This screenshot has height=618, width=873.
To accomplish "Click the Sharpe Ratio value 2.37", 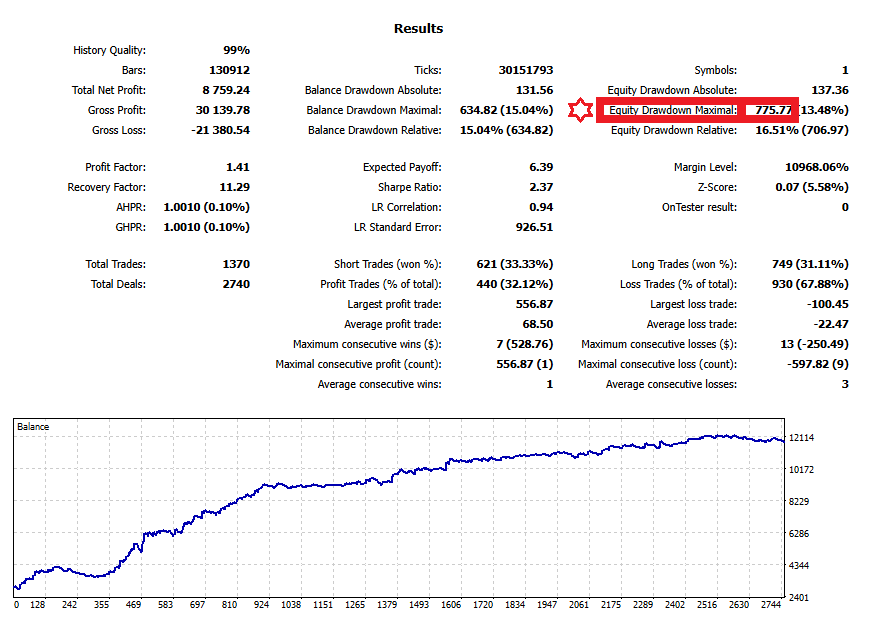I will (x=541, y=187).
